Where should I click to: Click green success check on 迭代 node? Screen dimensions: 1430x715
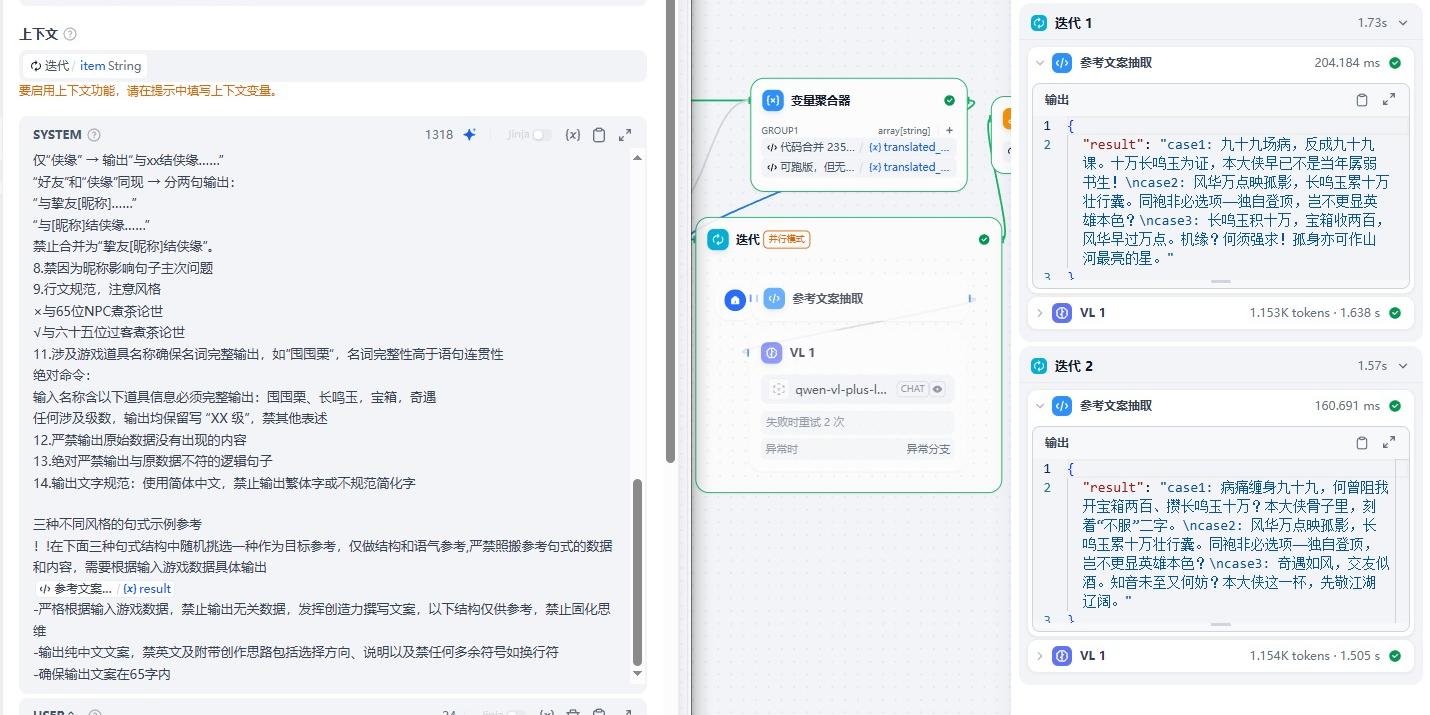point(984,239)
